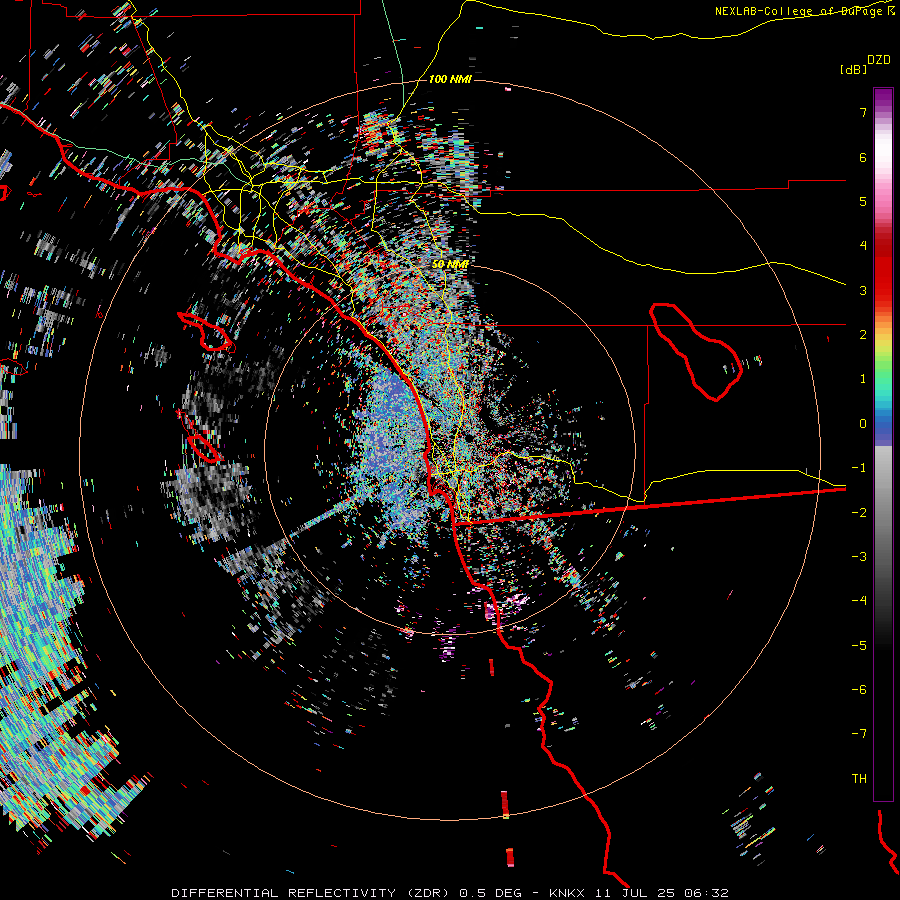Click the red section of the color bar
Image resolution: width=900 pixels, height=900 pixels.
883,270
